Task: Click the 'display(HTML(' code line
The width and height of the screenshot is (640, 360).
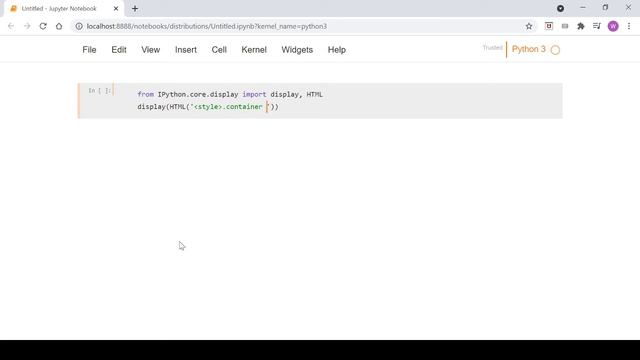Action: (x=208, y=107)
